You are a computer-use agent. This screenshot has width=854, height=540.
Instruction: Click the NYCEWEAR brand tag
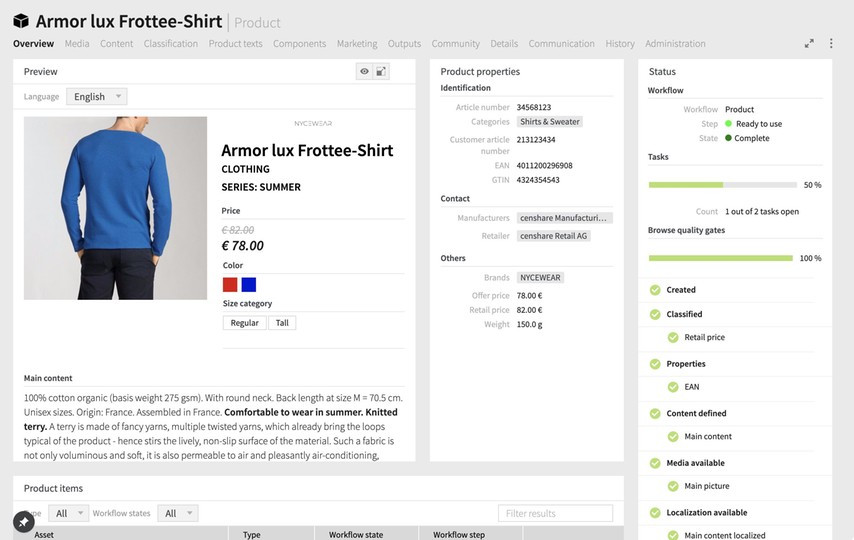tap(540, 277)
